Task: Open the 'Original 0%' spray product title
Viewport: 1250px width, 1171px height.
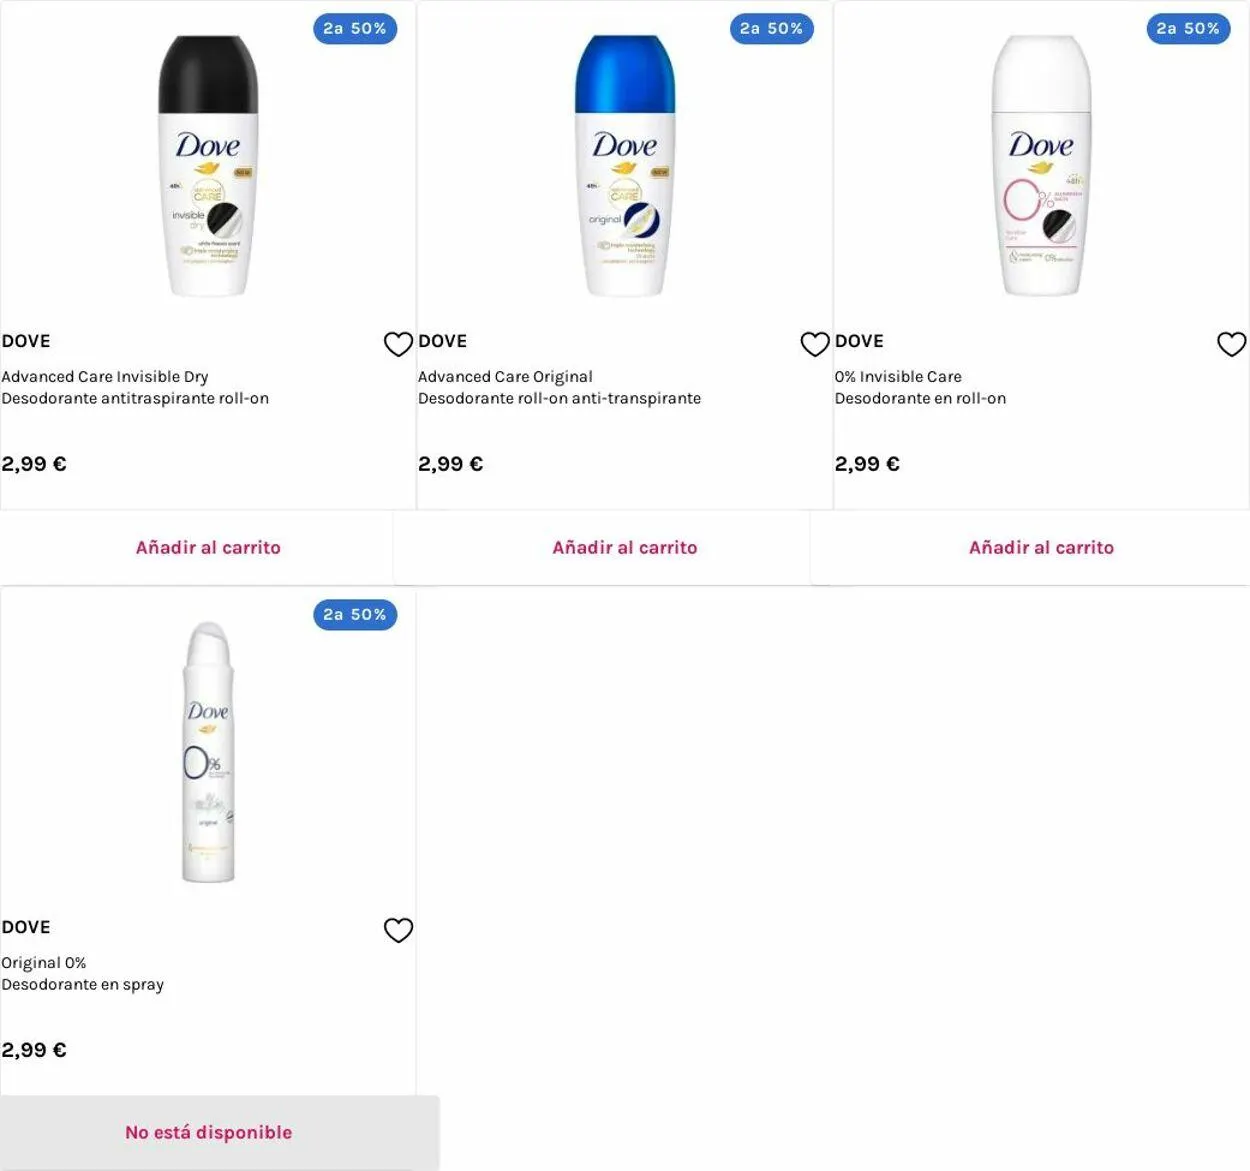Action: [x=44, y=963]
